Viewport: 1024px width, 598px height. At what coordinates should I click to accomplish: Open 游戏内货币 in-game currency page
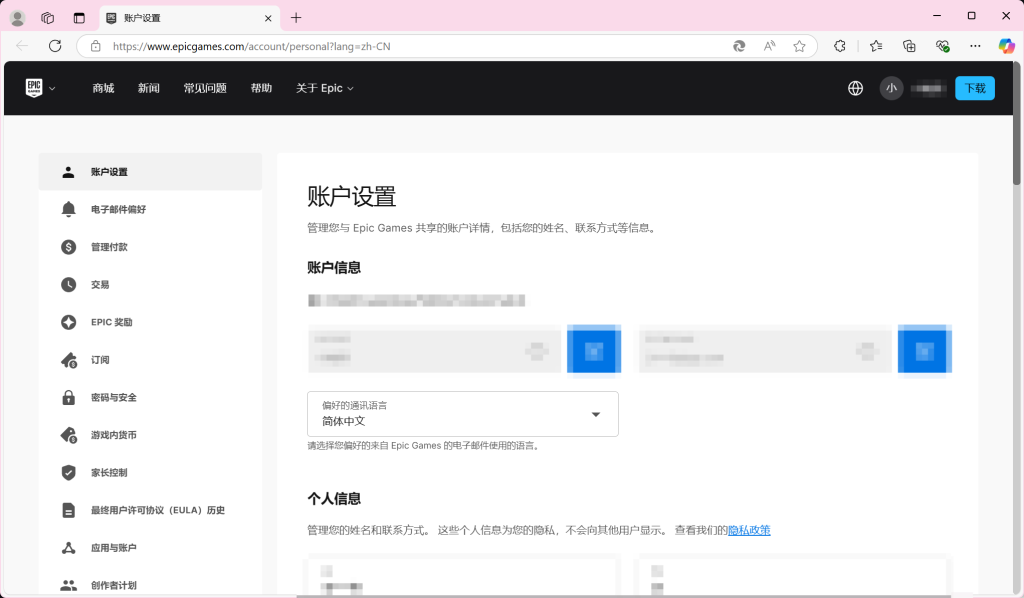[x=114, y=435]
